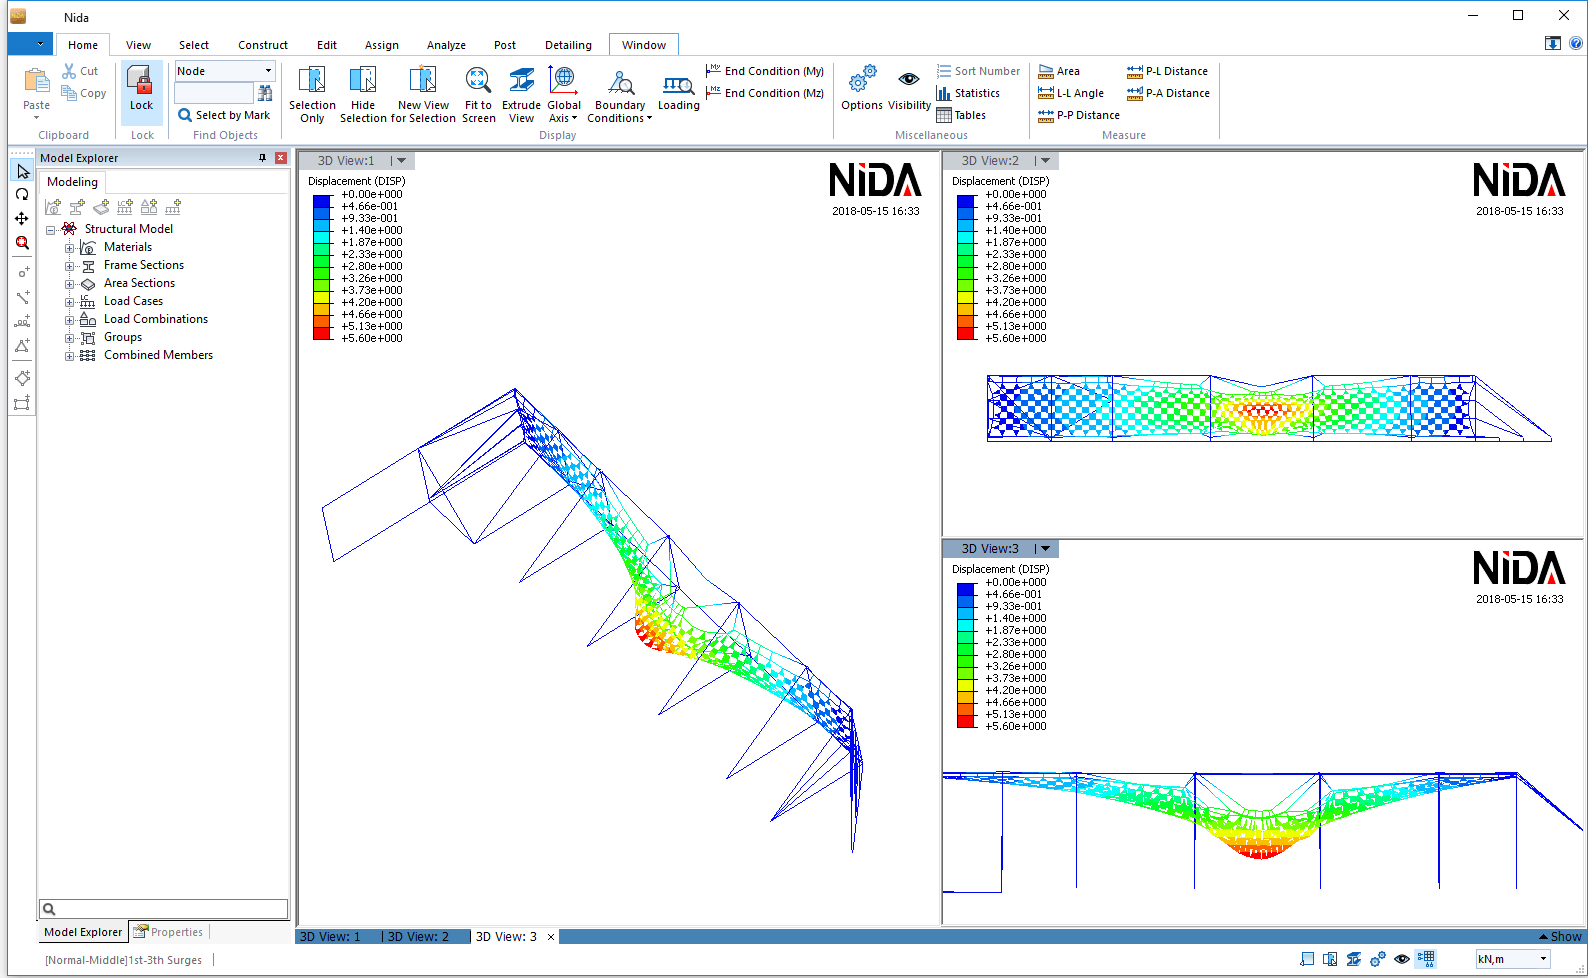1588x978 pixels.
Task: Switch to the Detailing ribbon tab
Action: [568, 45]
